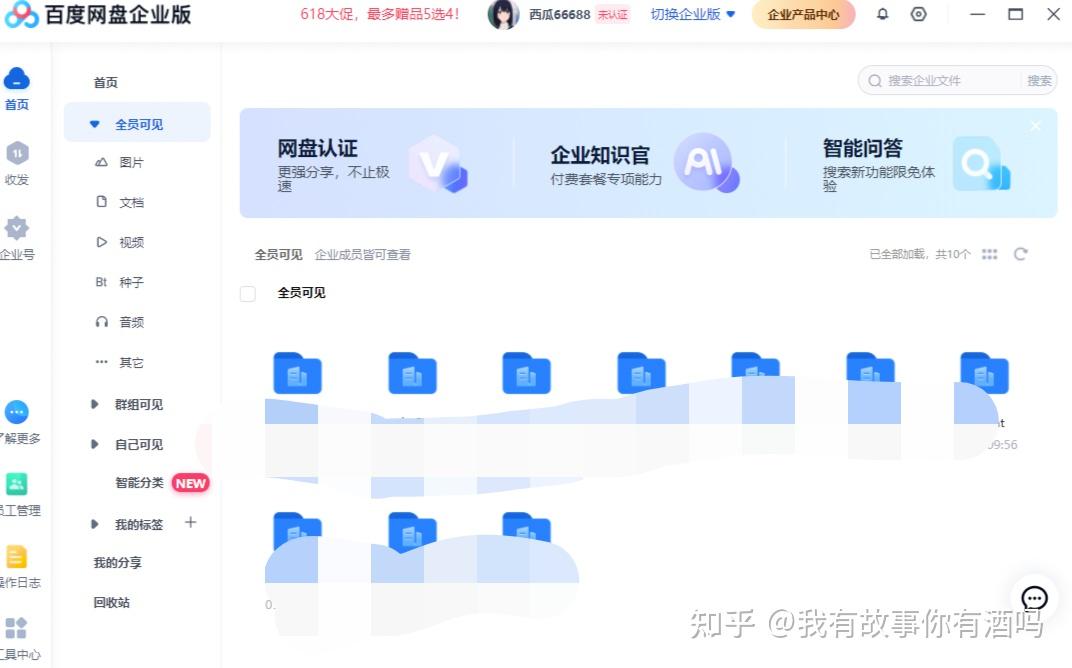Close the promotional banner

(1036, 126)
